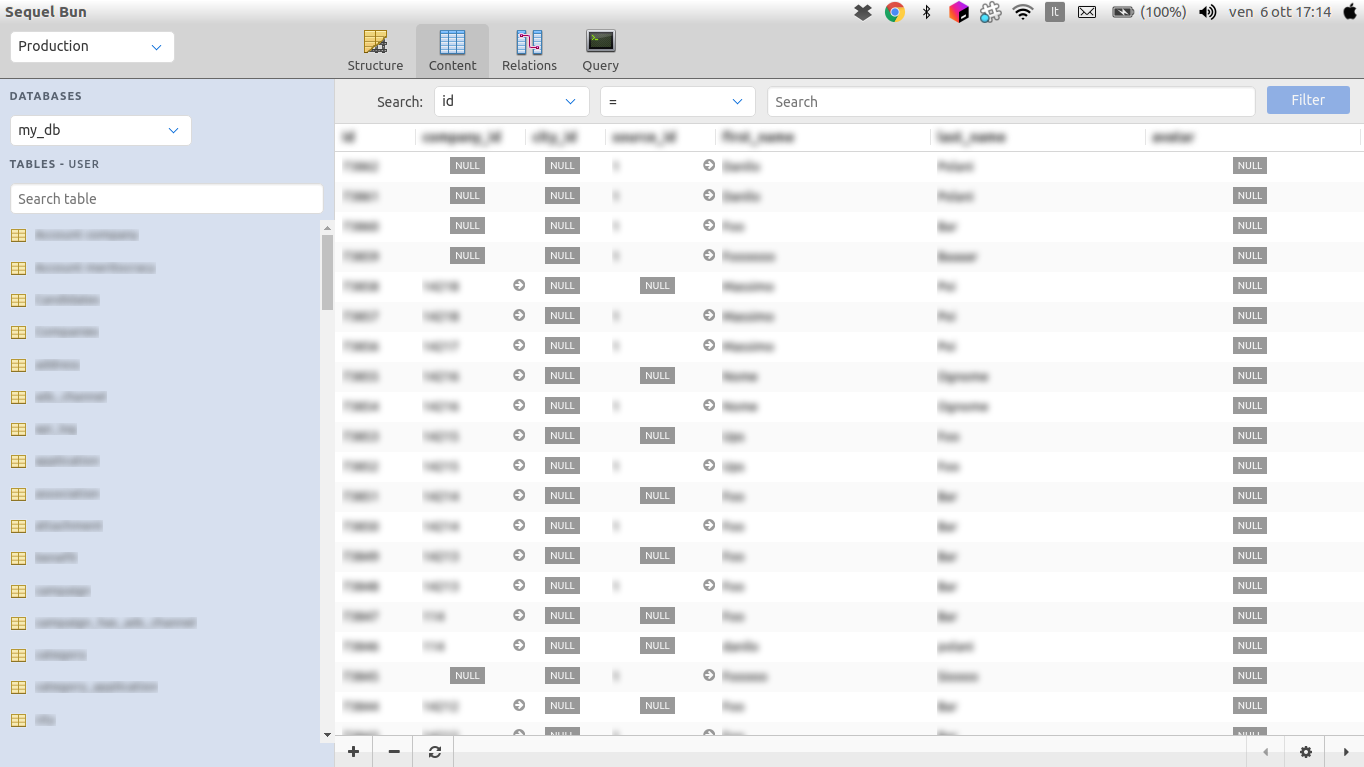Open the id search field dropdown
The width and height of the screenshot is (1364, 767).
coord(511,102)
